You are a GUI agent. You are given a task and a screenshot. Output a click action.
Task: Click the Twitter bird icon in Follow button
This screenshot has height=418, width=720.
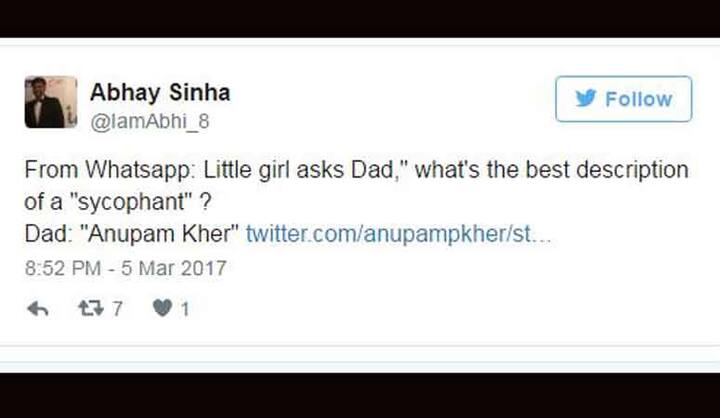click(x=585, y=99)
